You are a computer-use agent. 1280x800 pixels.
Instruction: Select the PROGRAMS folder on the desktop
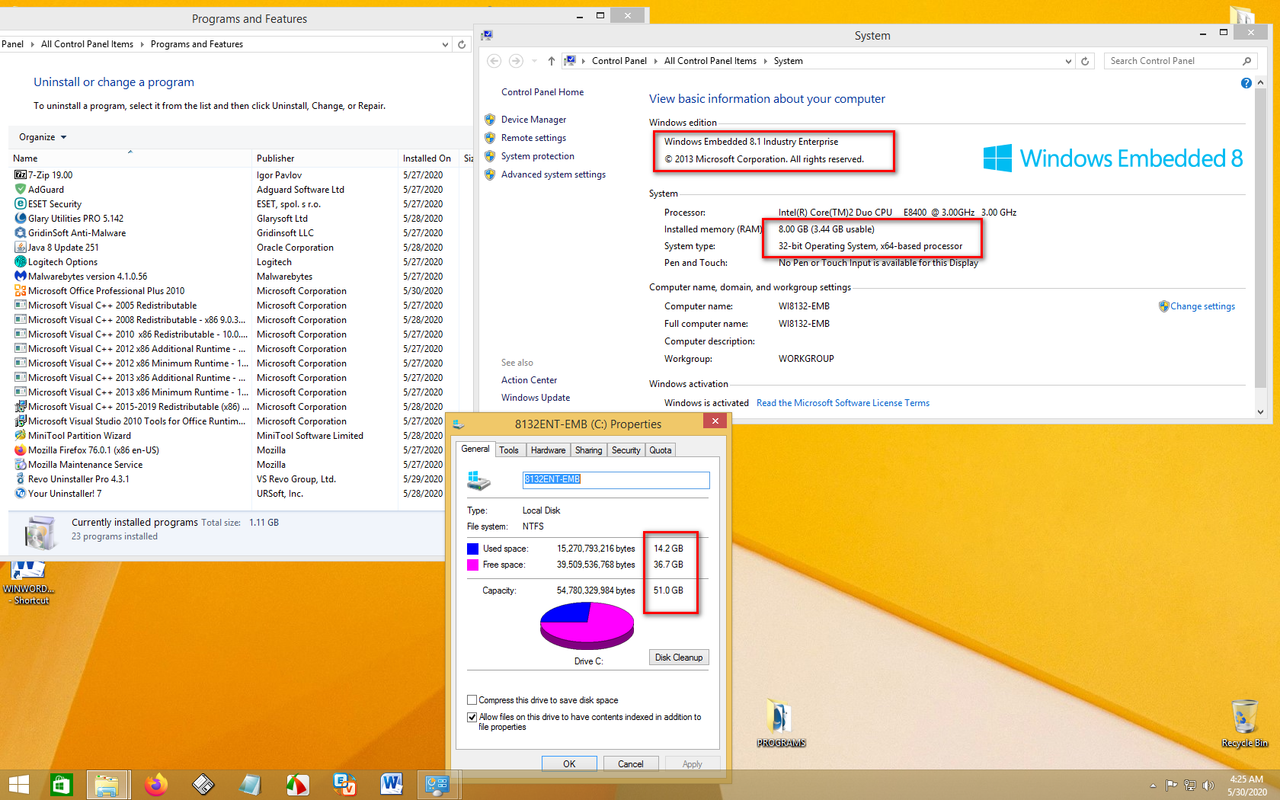781,724
